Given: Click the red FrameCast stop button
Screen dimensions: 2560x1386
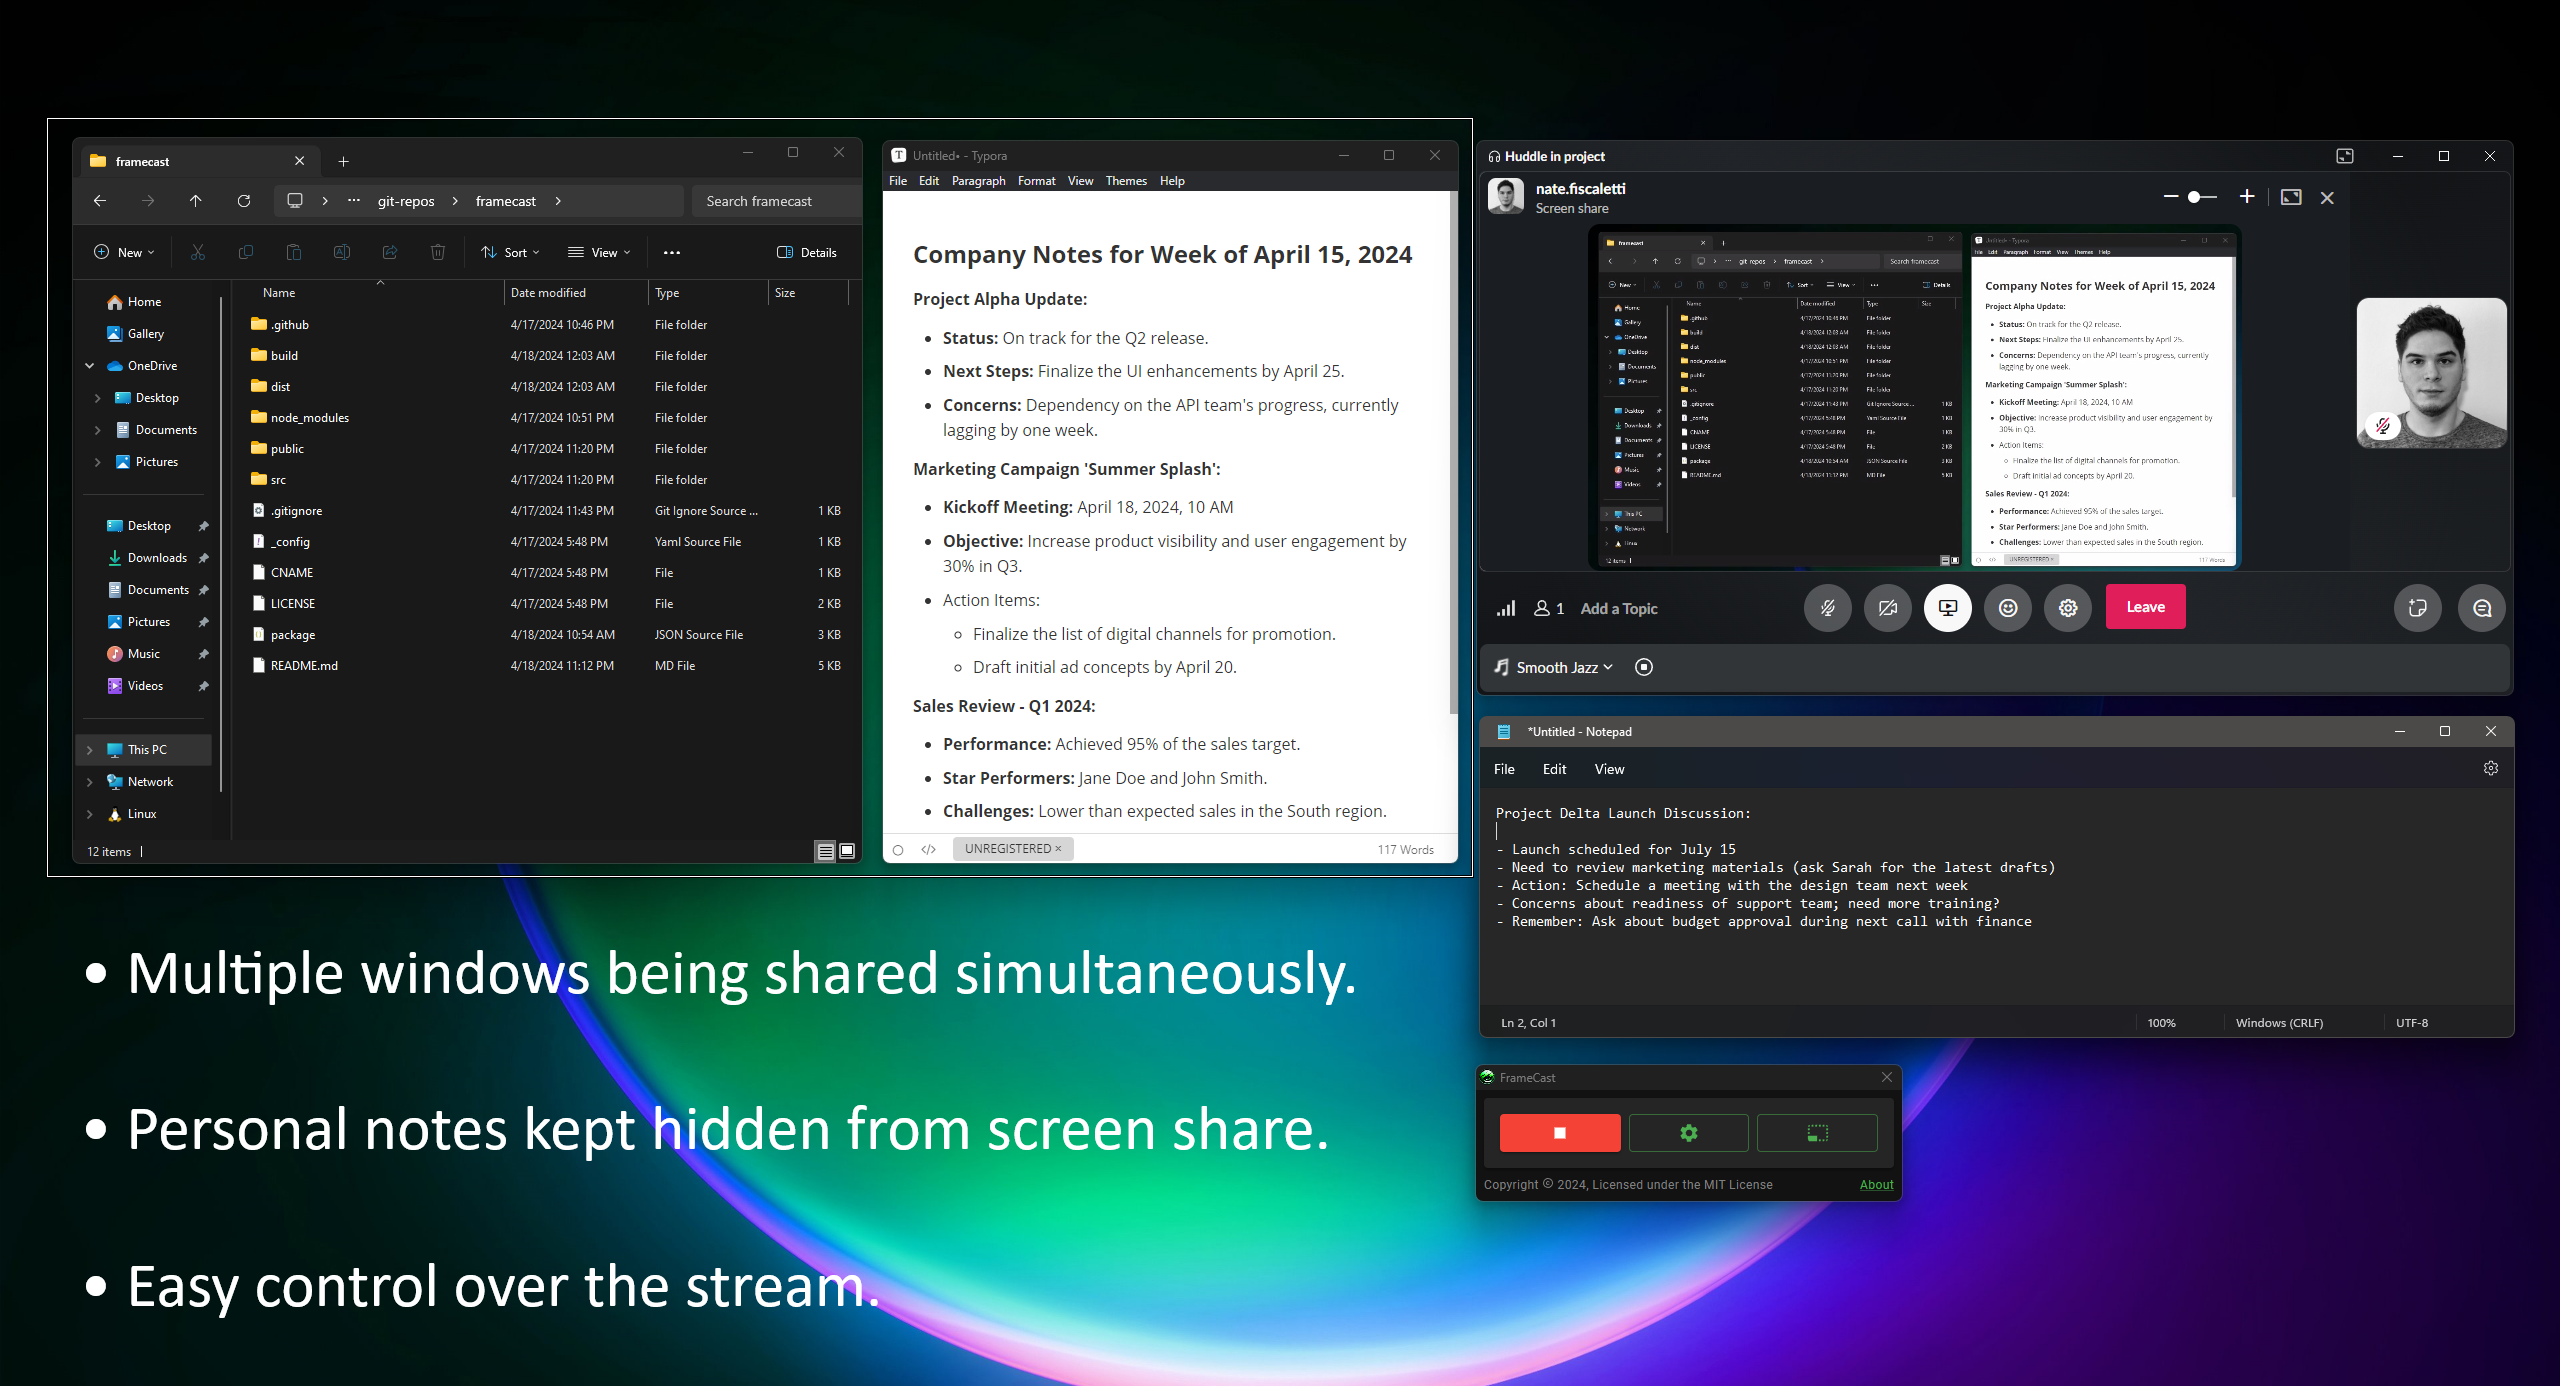Looking at the screenshot, I should click(1559, 1133).
